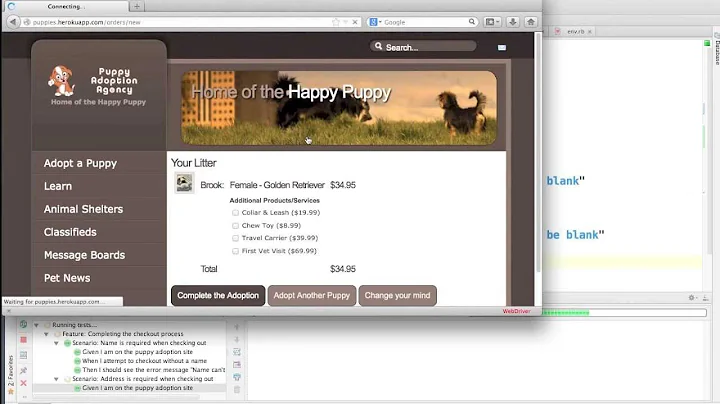Viewport: 720px width, 404px height.
Task: Open Message Boards menu link
Action: pyautogui.click(x=84, y=255)
